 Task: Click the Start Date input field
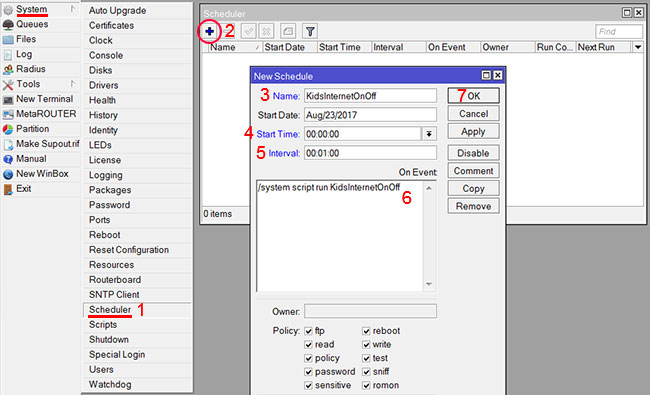pyautogui.click(x=370, y=115)
